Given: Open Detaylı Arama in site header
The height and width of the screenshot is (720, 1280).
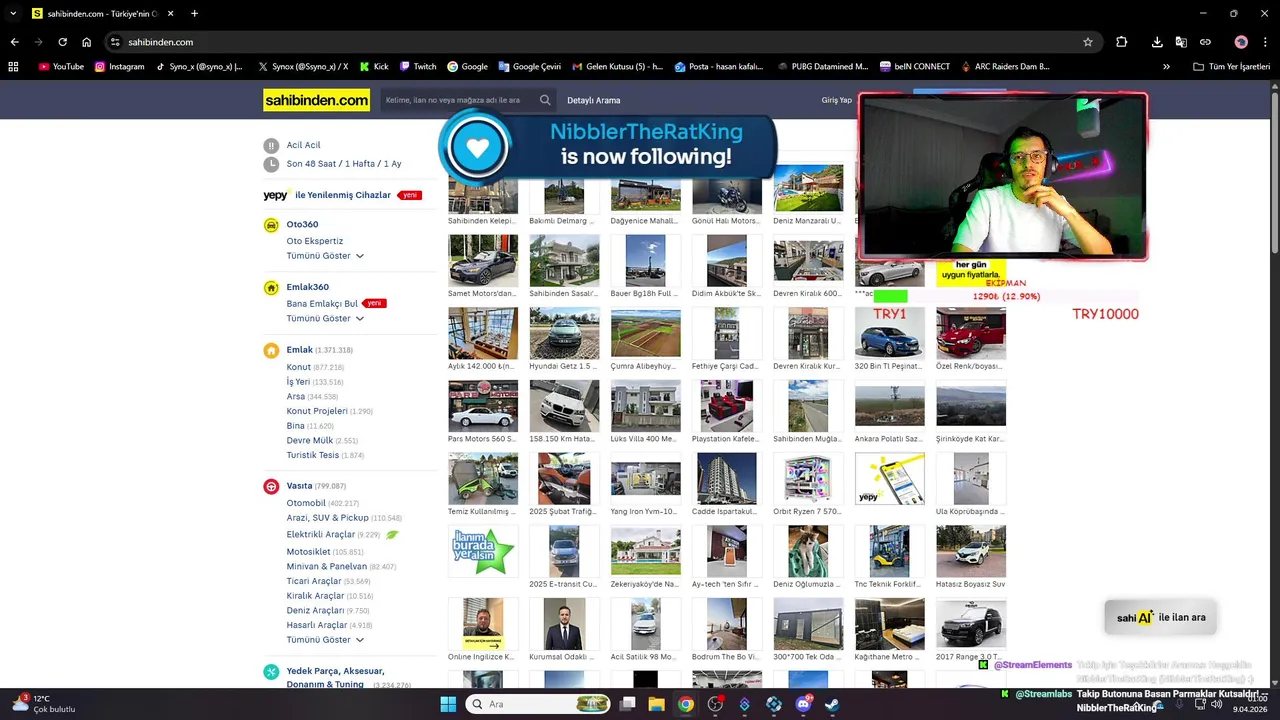Looking at the screenshot, I should coord(594,100).
